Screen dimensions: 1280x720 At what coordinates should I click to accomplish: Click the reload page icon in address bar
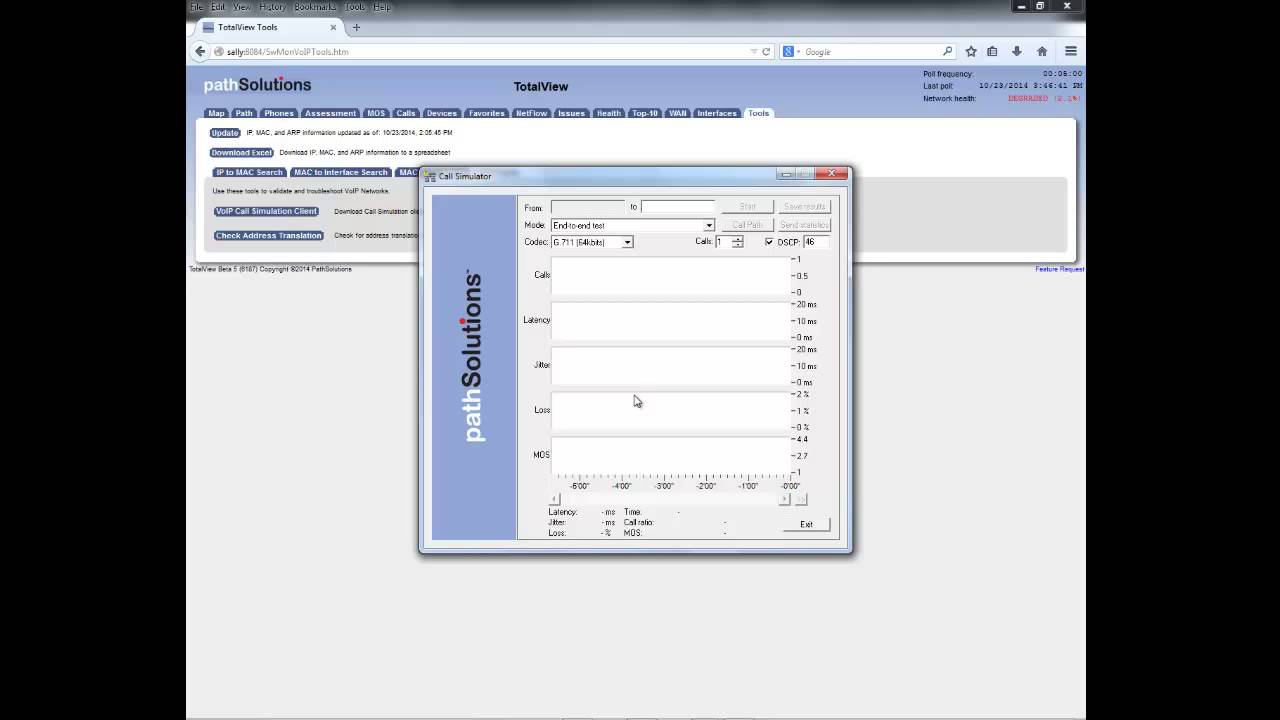coord(766,51)
